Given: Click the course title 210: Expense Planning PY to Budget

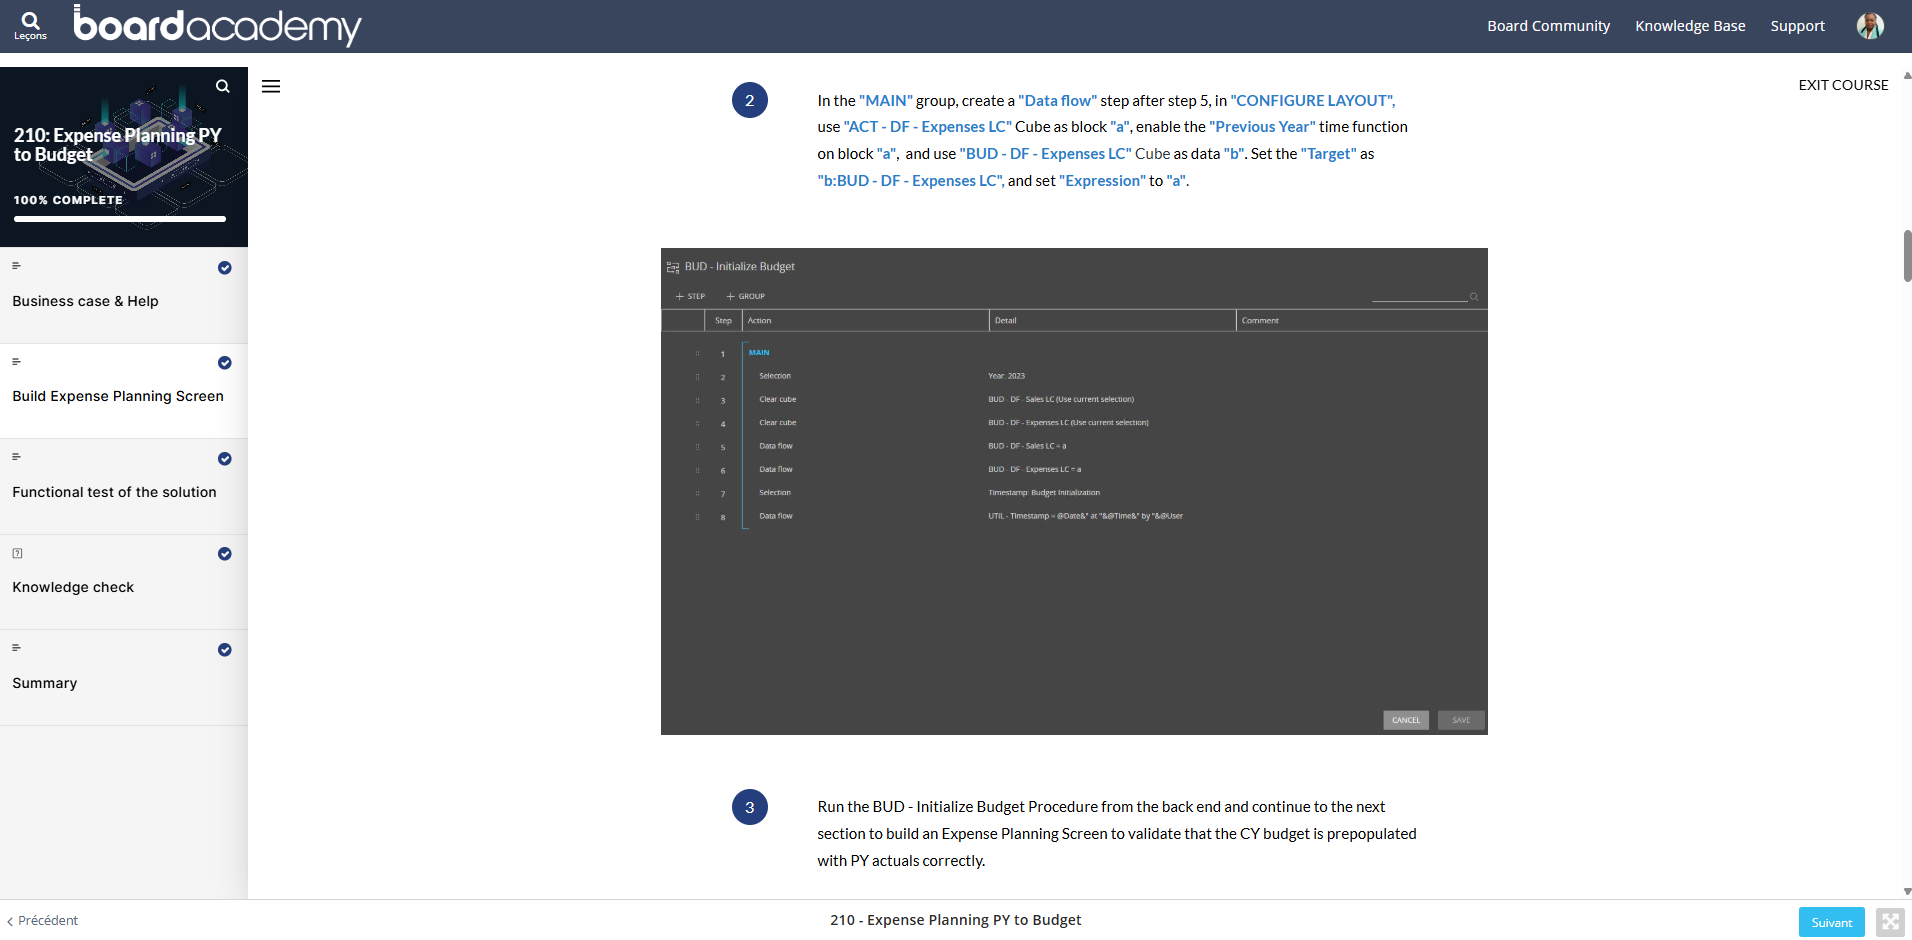Looking at the screenshot, I should pyautogui.click(x=117, y=145).
